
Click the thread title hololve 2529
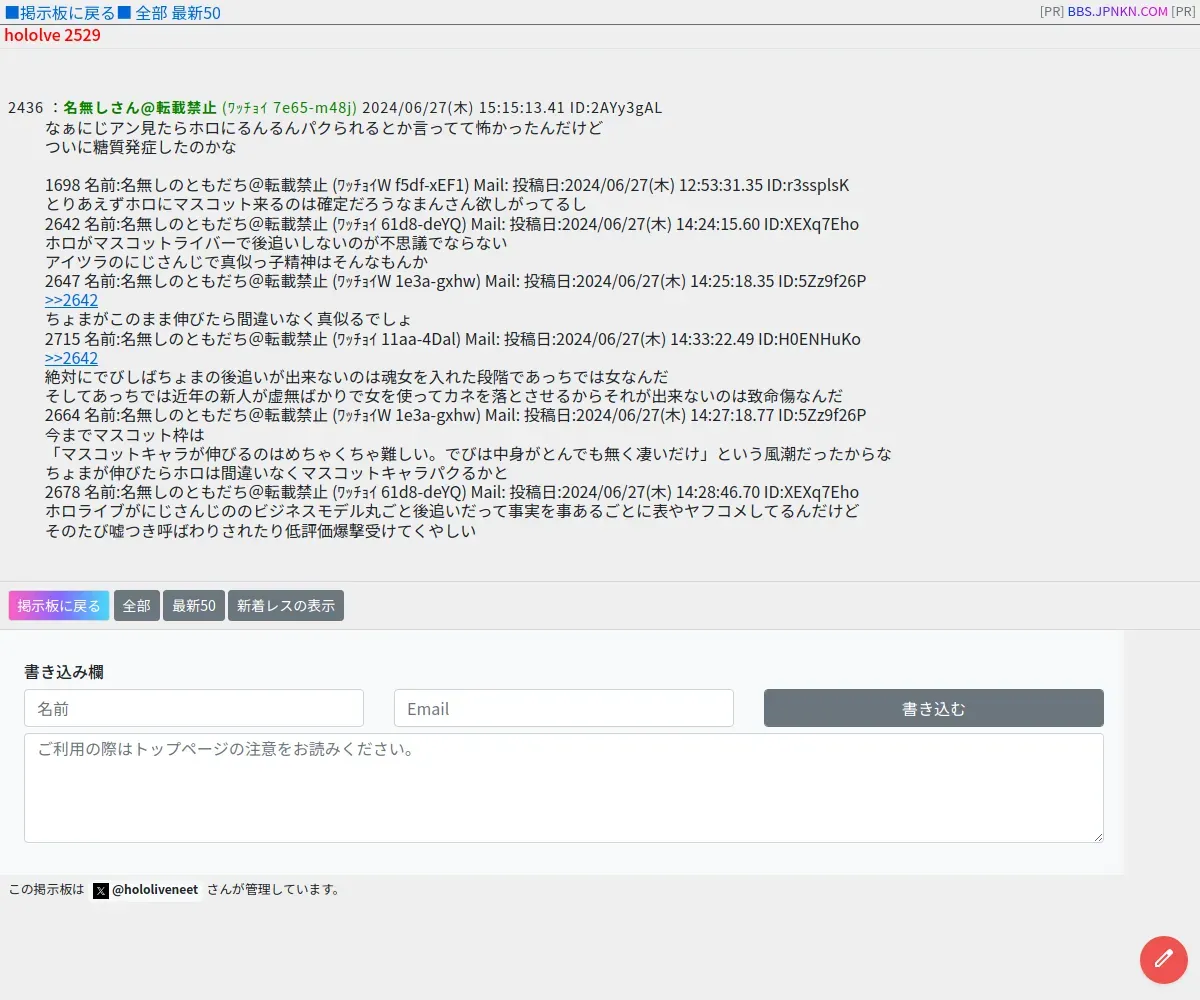(52, 35)
